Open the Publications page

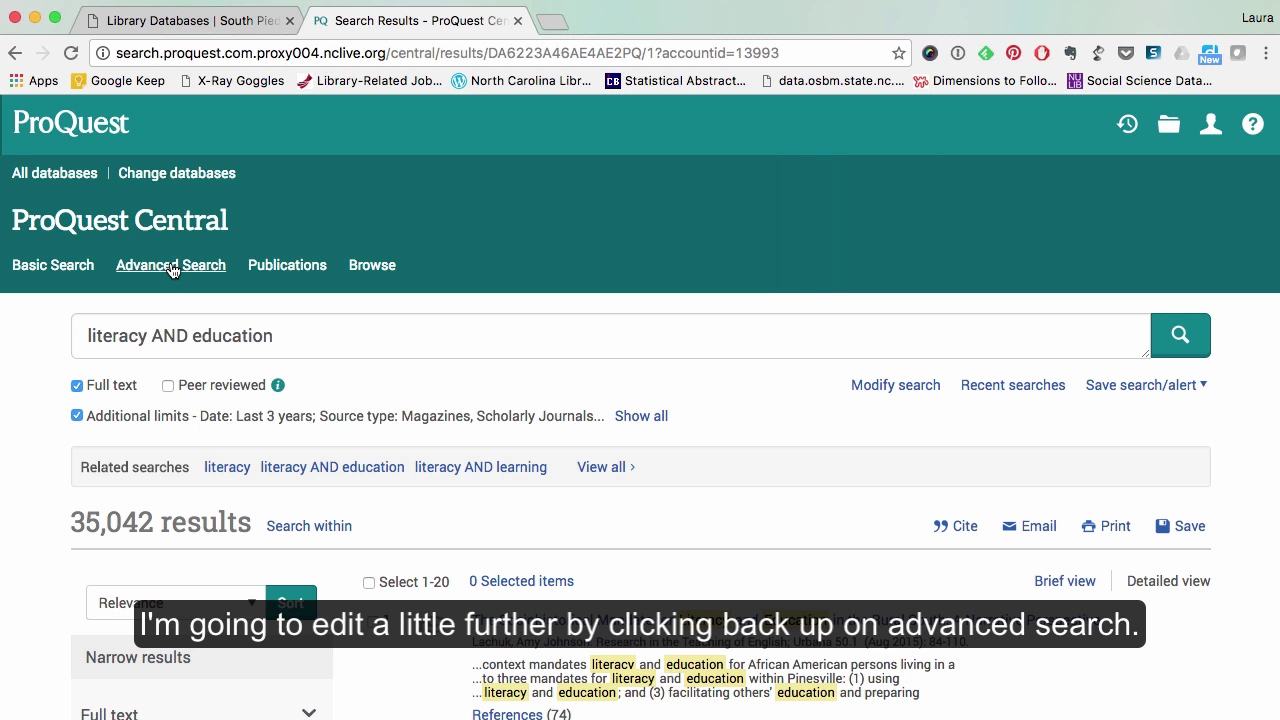(287, 265)
